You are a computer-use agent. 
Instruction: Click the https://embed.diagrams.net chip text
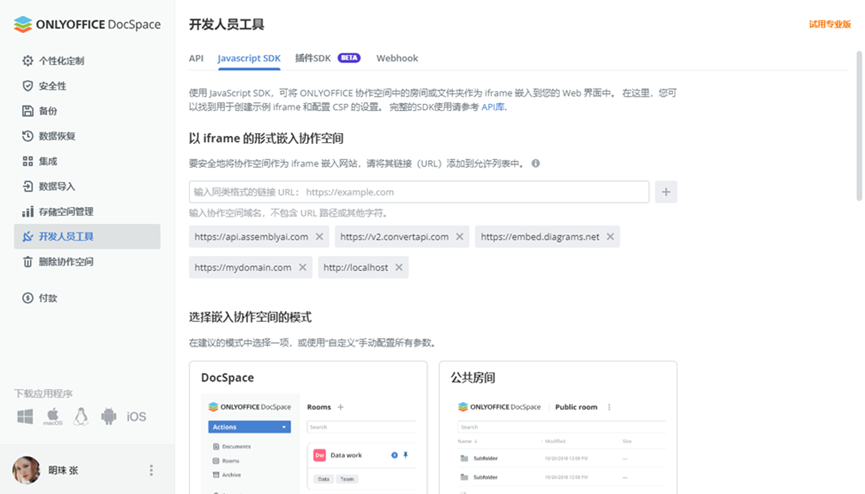coord(540,237)
